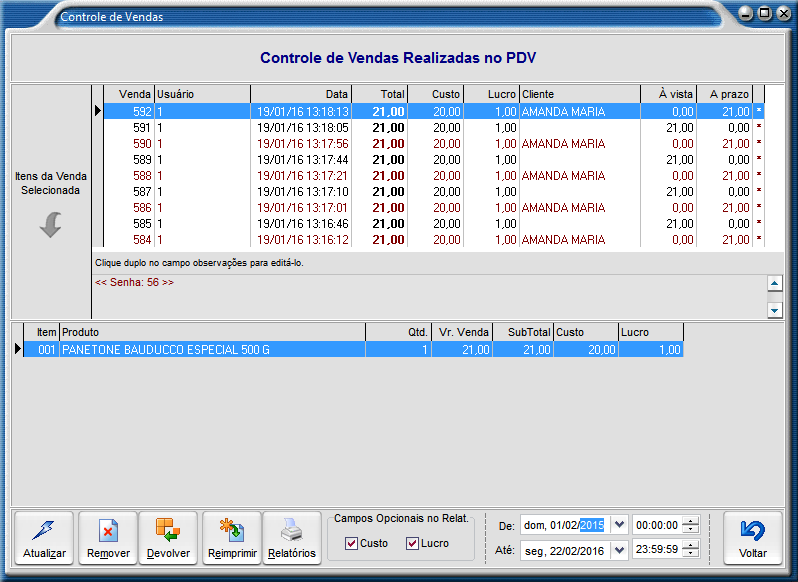Image resolution: width=798 pixels, height=582 pixels.
Task: Maximize the Controle de Vendas window
Action: 765,13
